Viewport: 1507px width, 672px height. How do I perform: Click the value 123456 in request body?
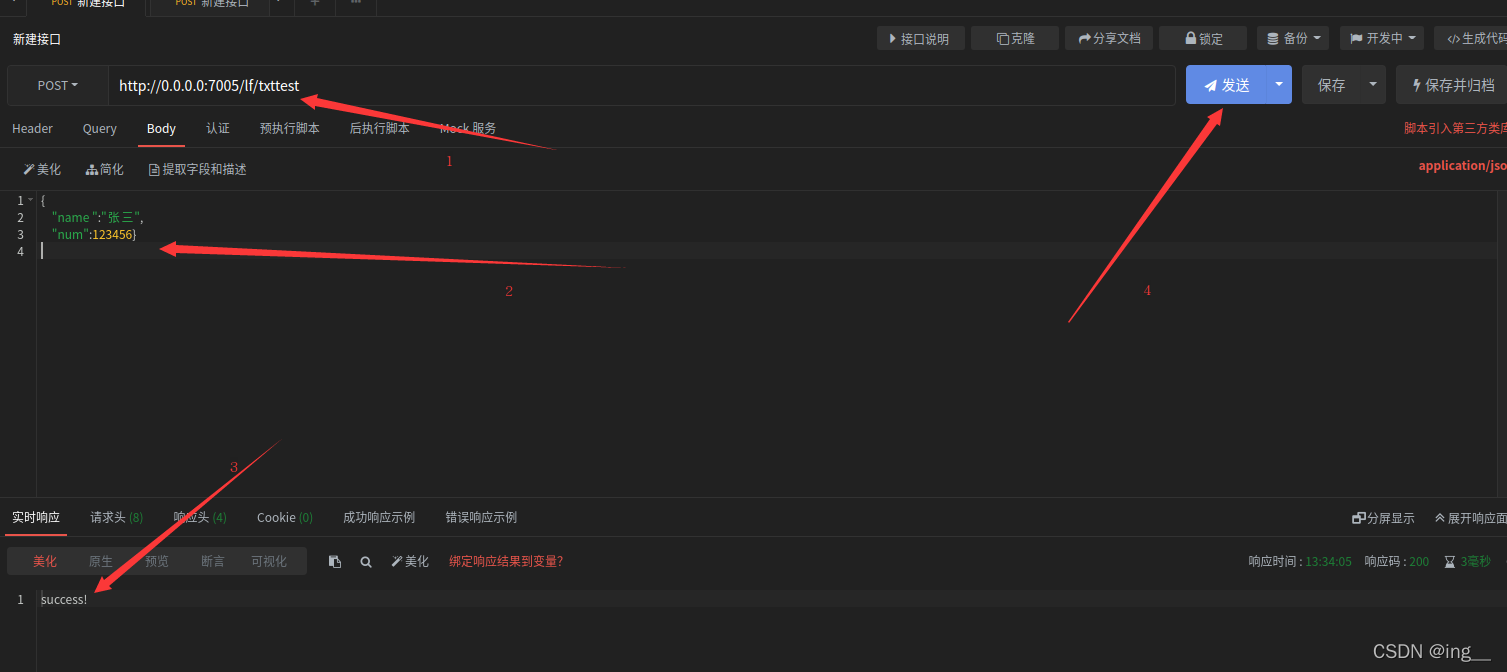coord(112,234)
